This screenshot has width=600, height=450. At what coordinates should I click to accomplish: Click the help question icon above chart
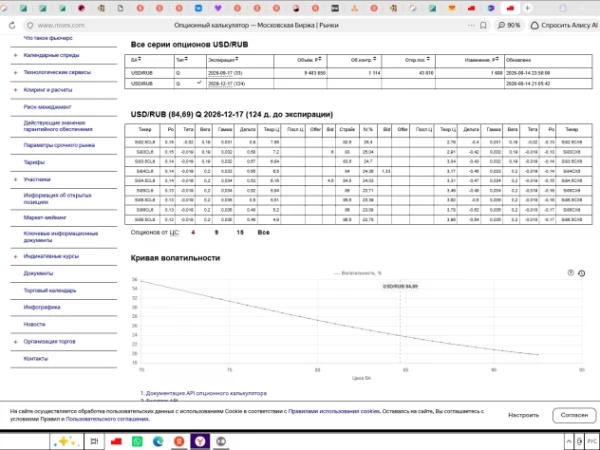(x=571, y=273)
